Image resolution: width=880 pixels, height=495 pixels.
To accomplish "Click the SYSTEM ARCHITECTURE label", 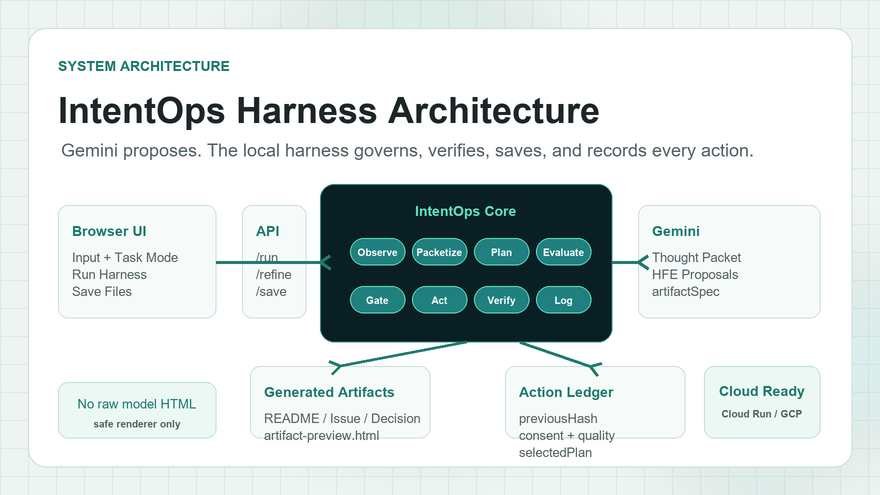I will coord(144,66).
